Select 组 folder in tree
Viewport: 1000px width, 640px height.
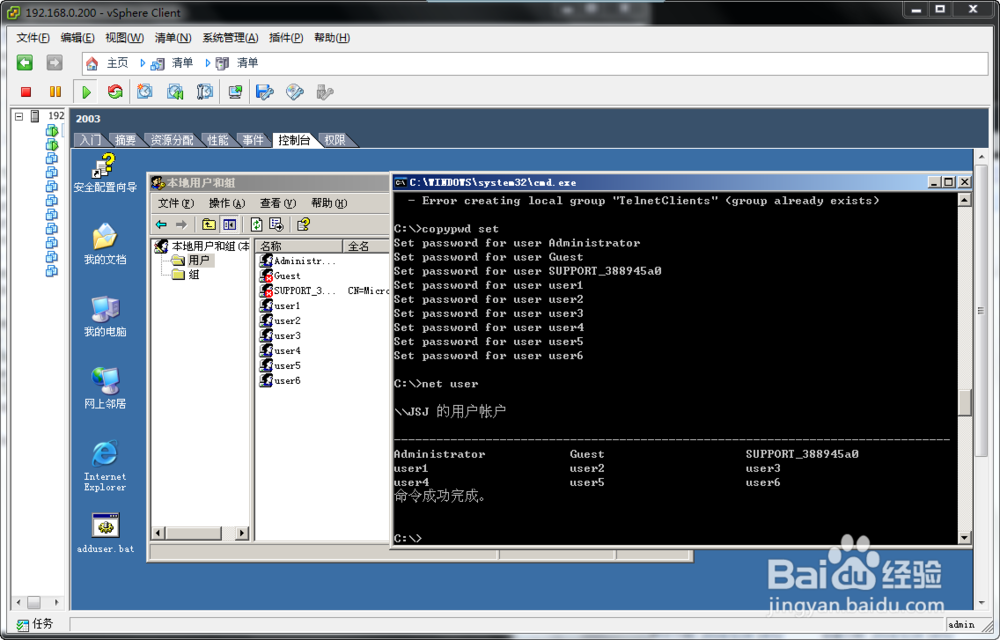[186, 275]
